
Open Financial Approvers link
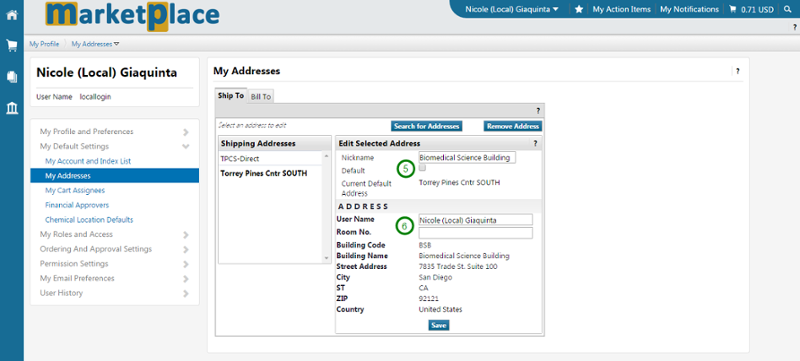tap(77, 205)
